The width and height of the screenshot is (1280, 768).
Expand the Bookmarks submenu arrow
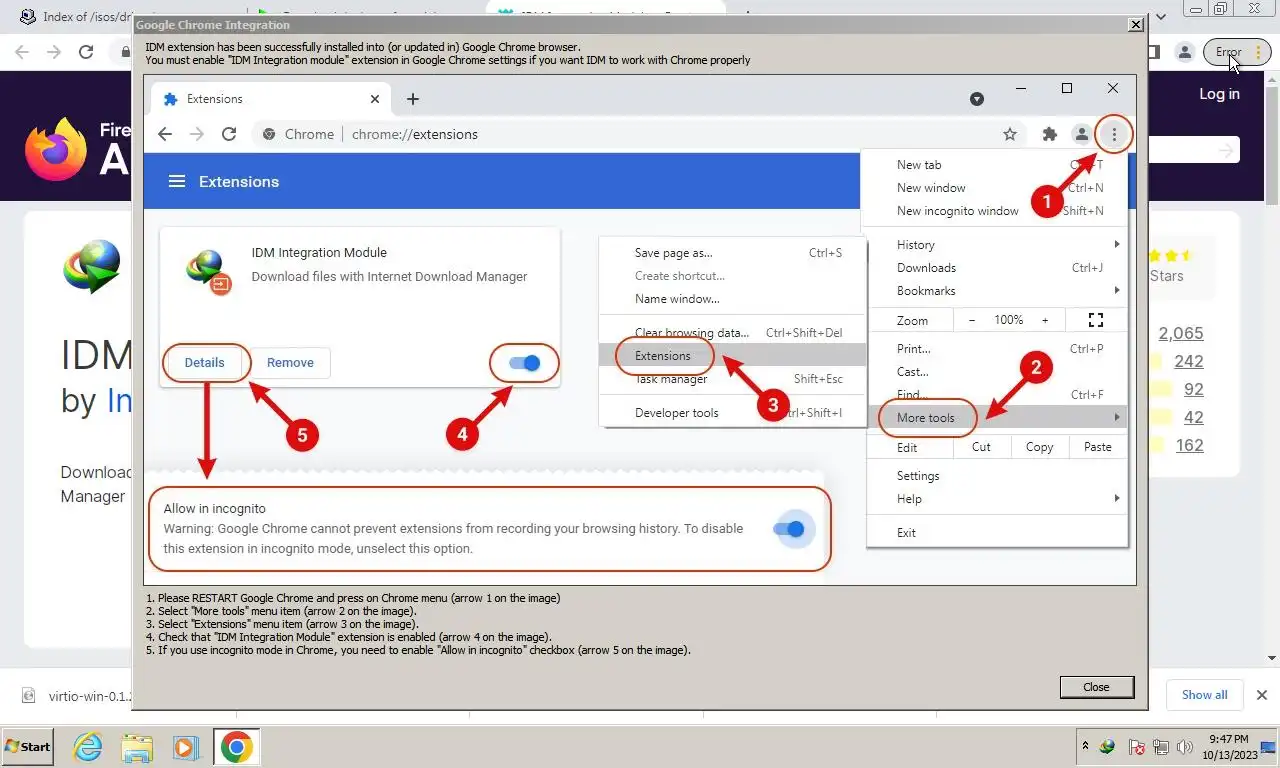click(1117, 290)
